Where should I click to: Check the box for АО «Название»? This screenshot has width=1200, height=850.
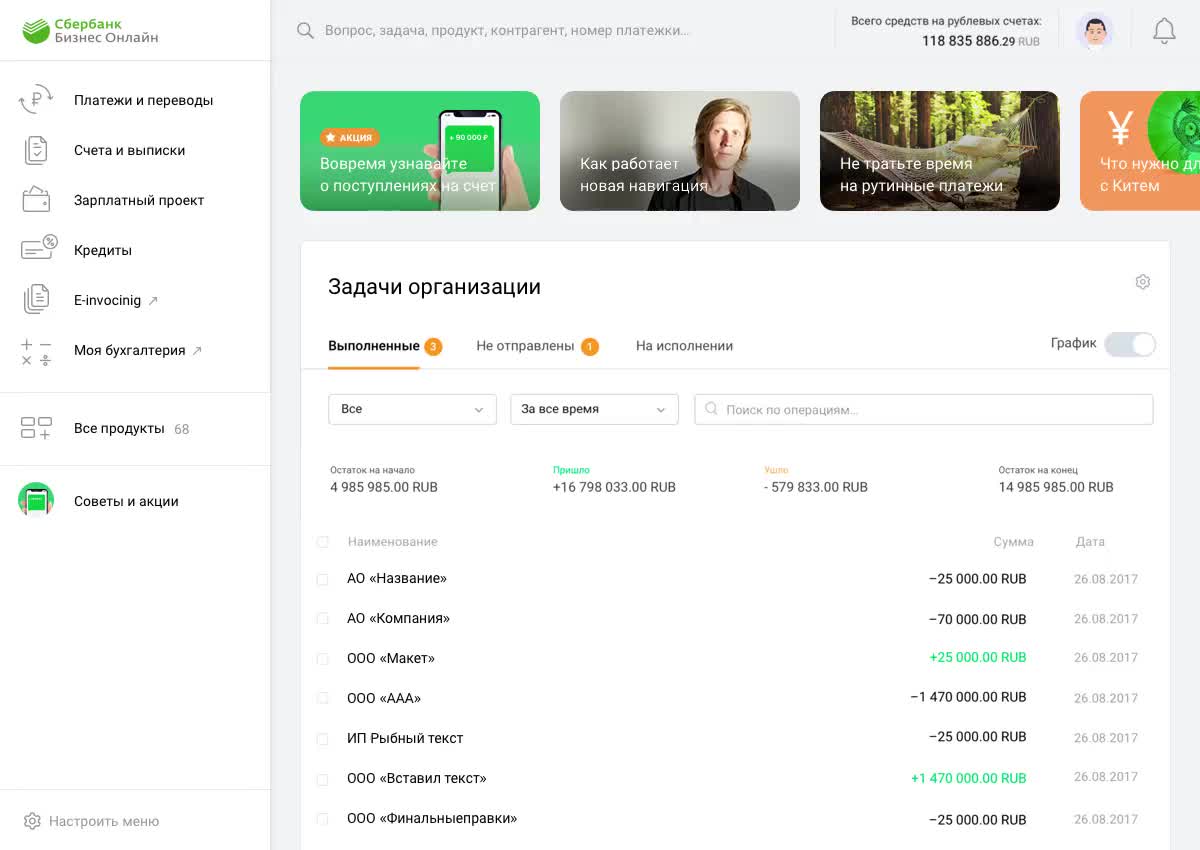322,580
